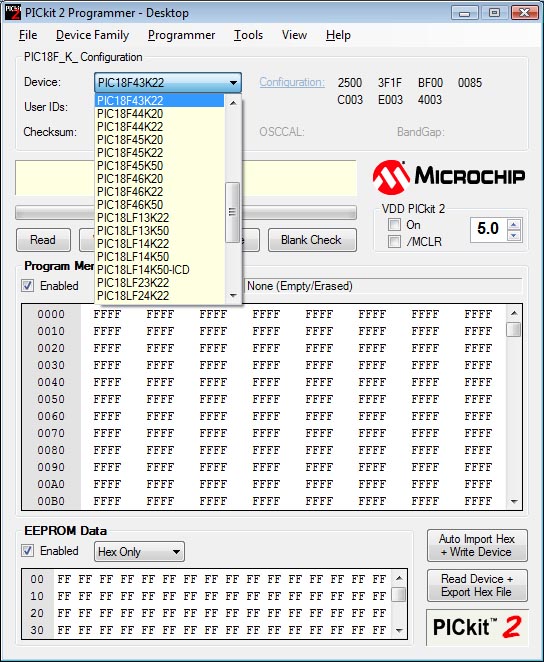Image resolution: width=544 pixels, height=662 pixels.
Task: Choose PIC18LF14K50-ICD from the list
Action: pyautogui.click(x=160, y=270)
